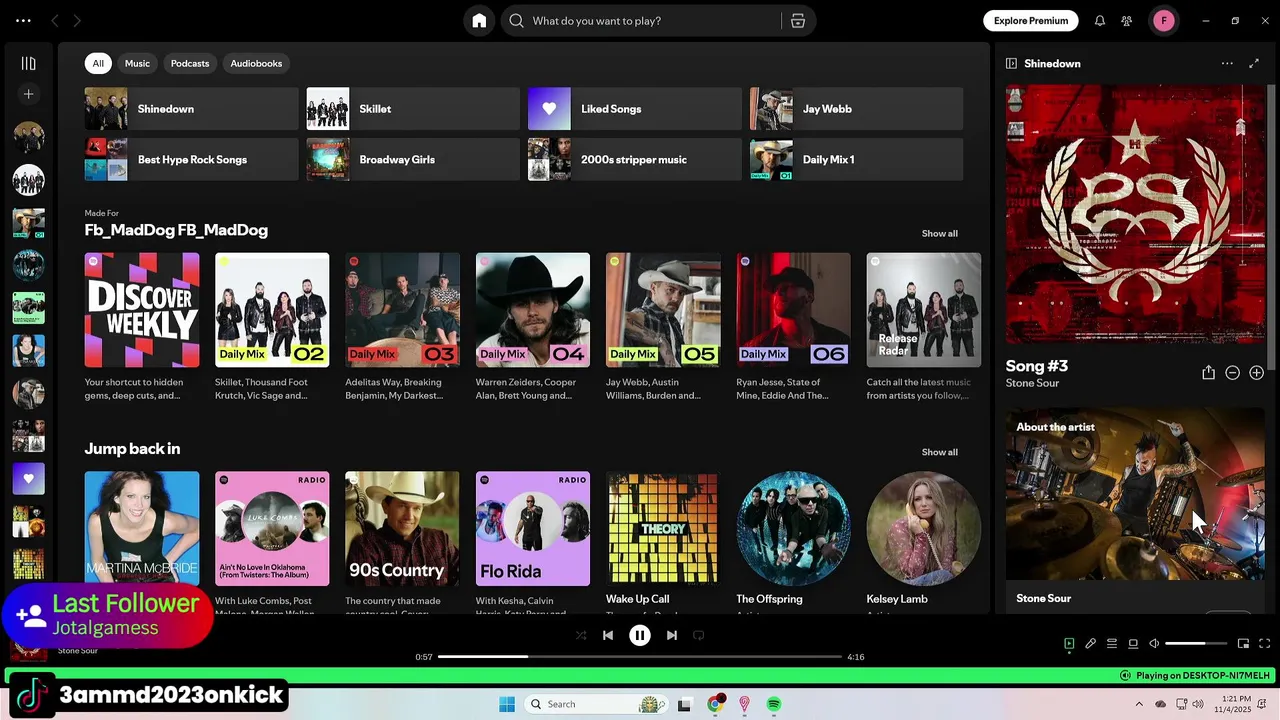The height and width of the screenshot is (720, 1280).
Task: Show hidden system tray icons
Action: 1139,704
